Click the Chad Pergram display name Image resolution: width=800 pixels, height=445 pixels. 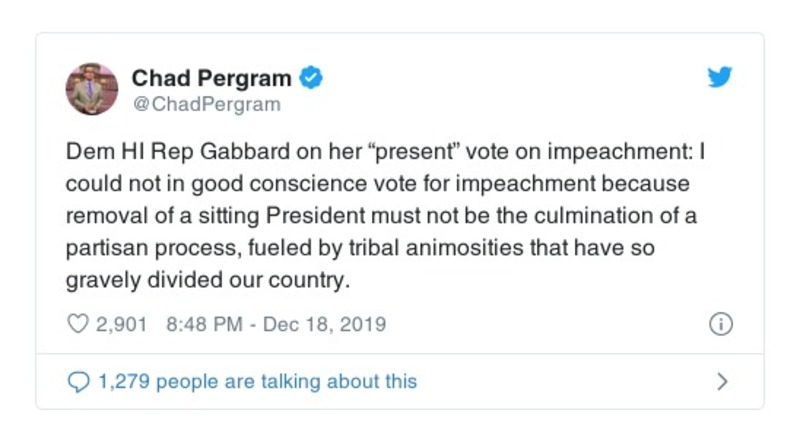coord(211,77)
